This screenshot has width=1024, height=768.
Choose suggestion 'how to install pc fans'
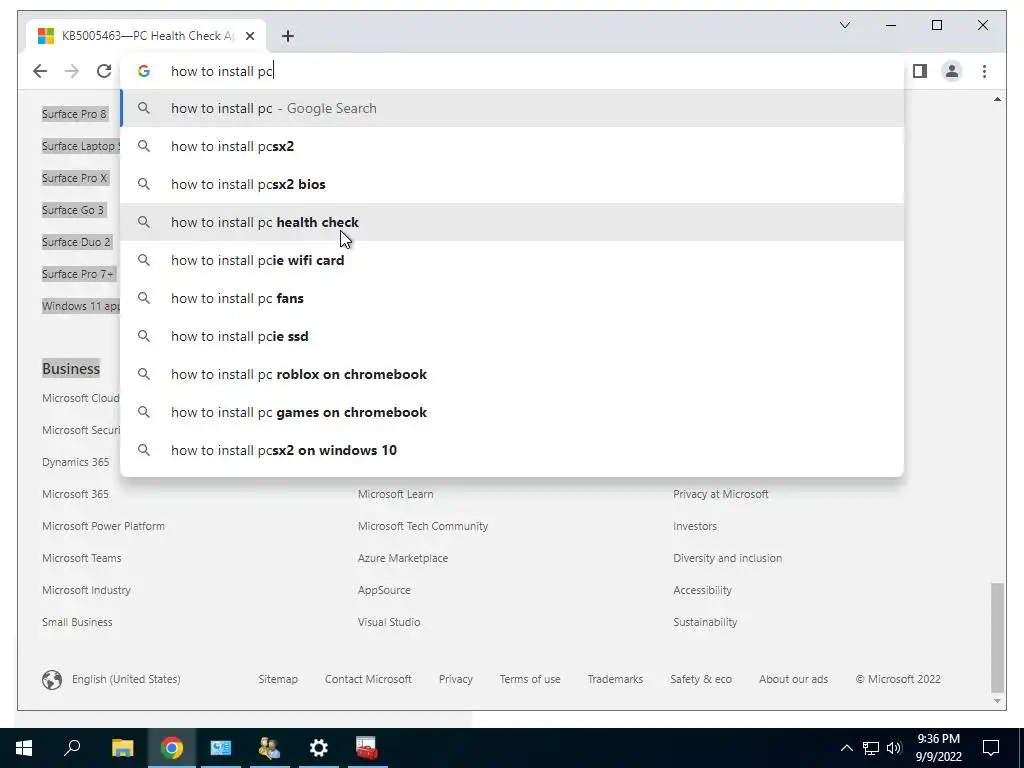513,298
